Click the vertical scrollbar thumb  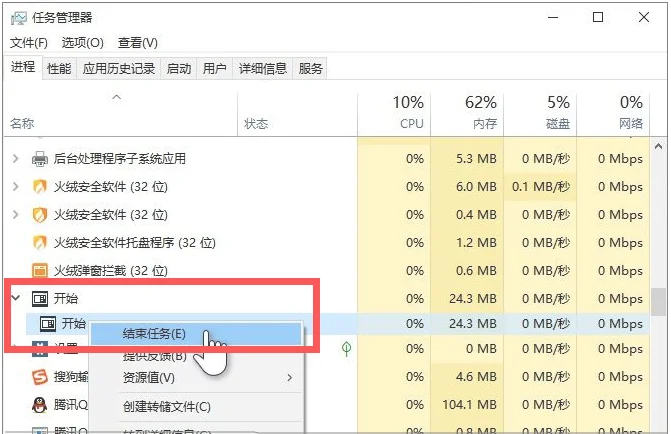[659, 302]
